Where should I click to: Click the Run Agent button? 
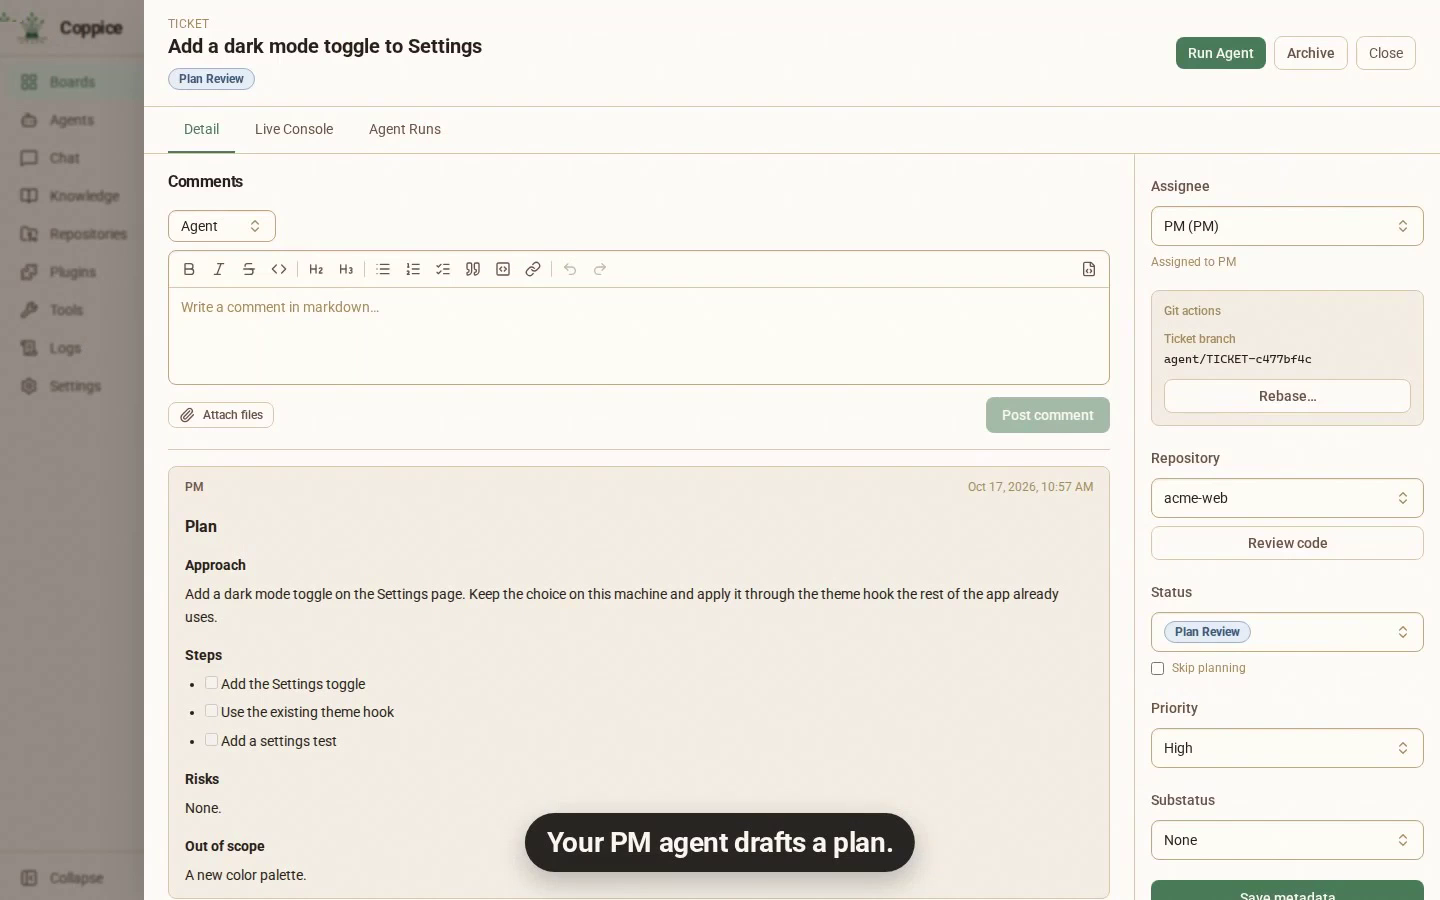[x=1221, y=53]
